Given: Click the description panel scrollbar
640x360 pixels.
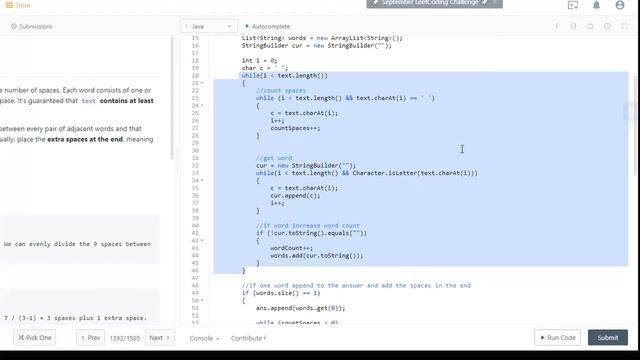Looking at the screenshot, I should point(172,98).
